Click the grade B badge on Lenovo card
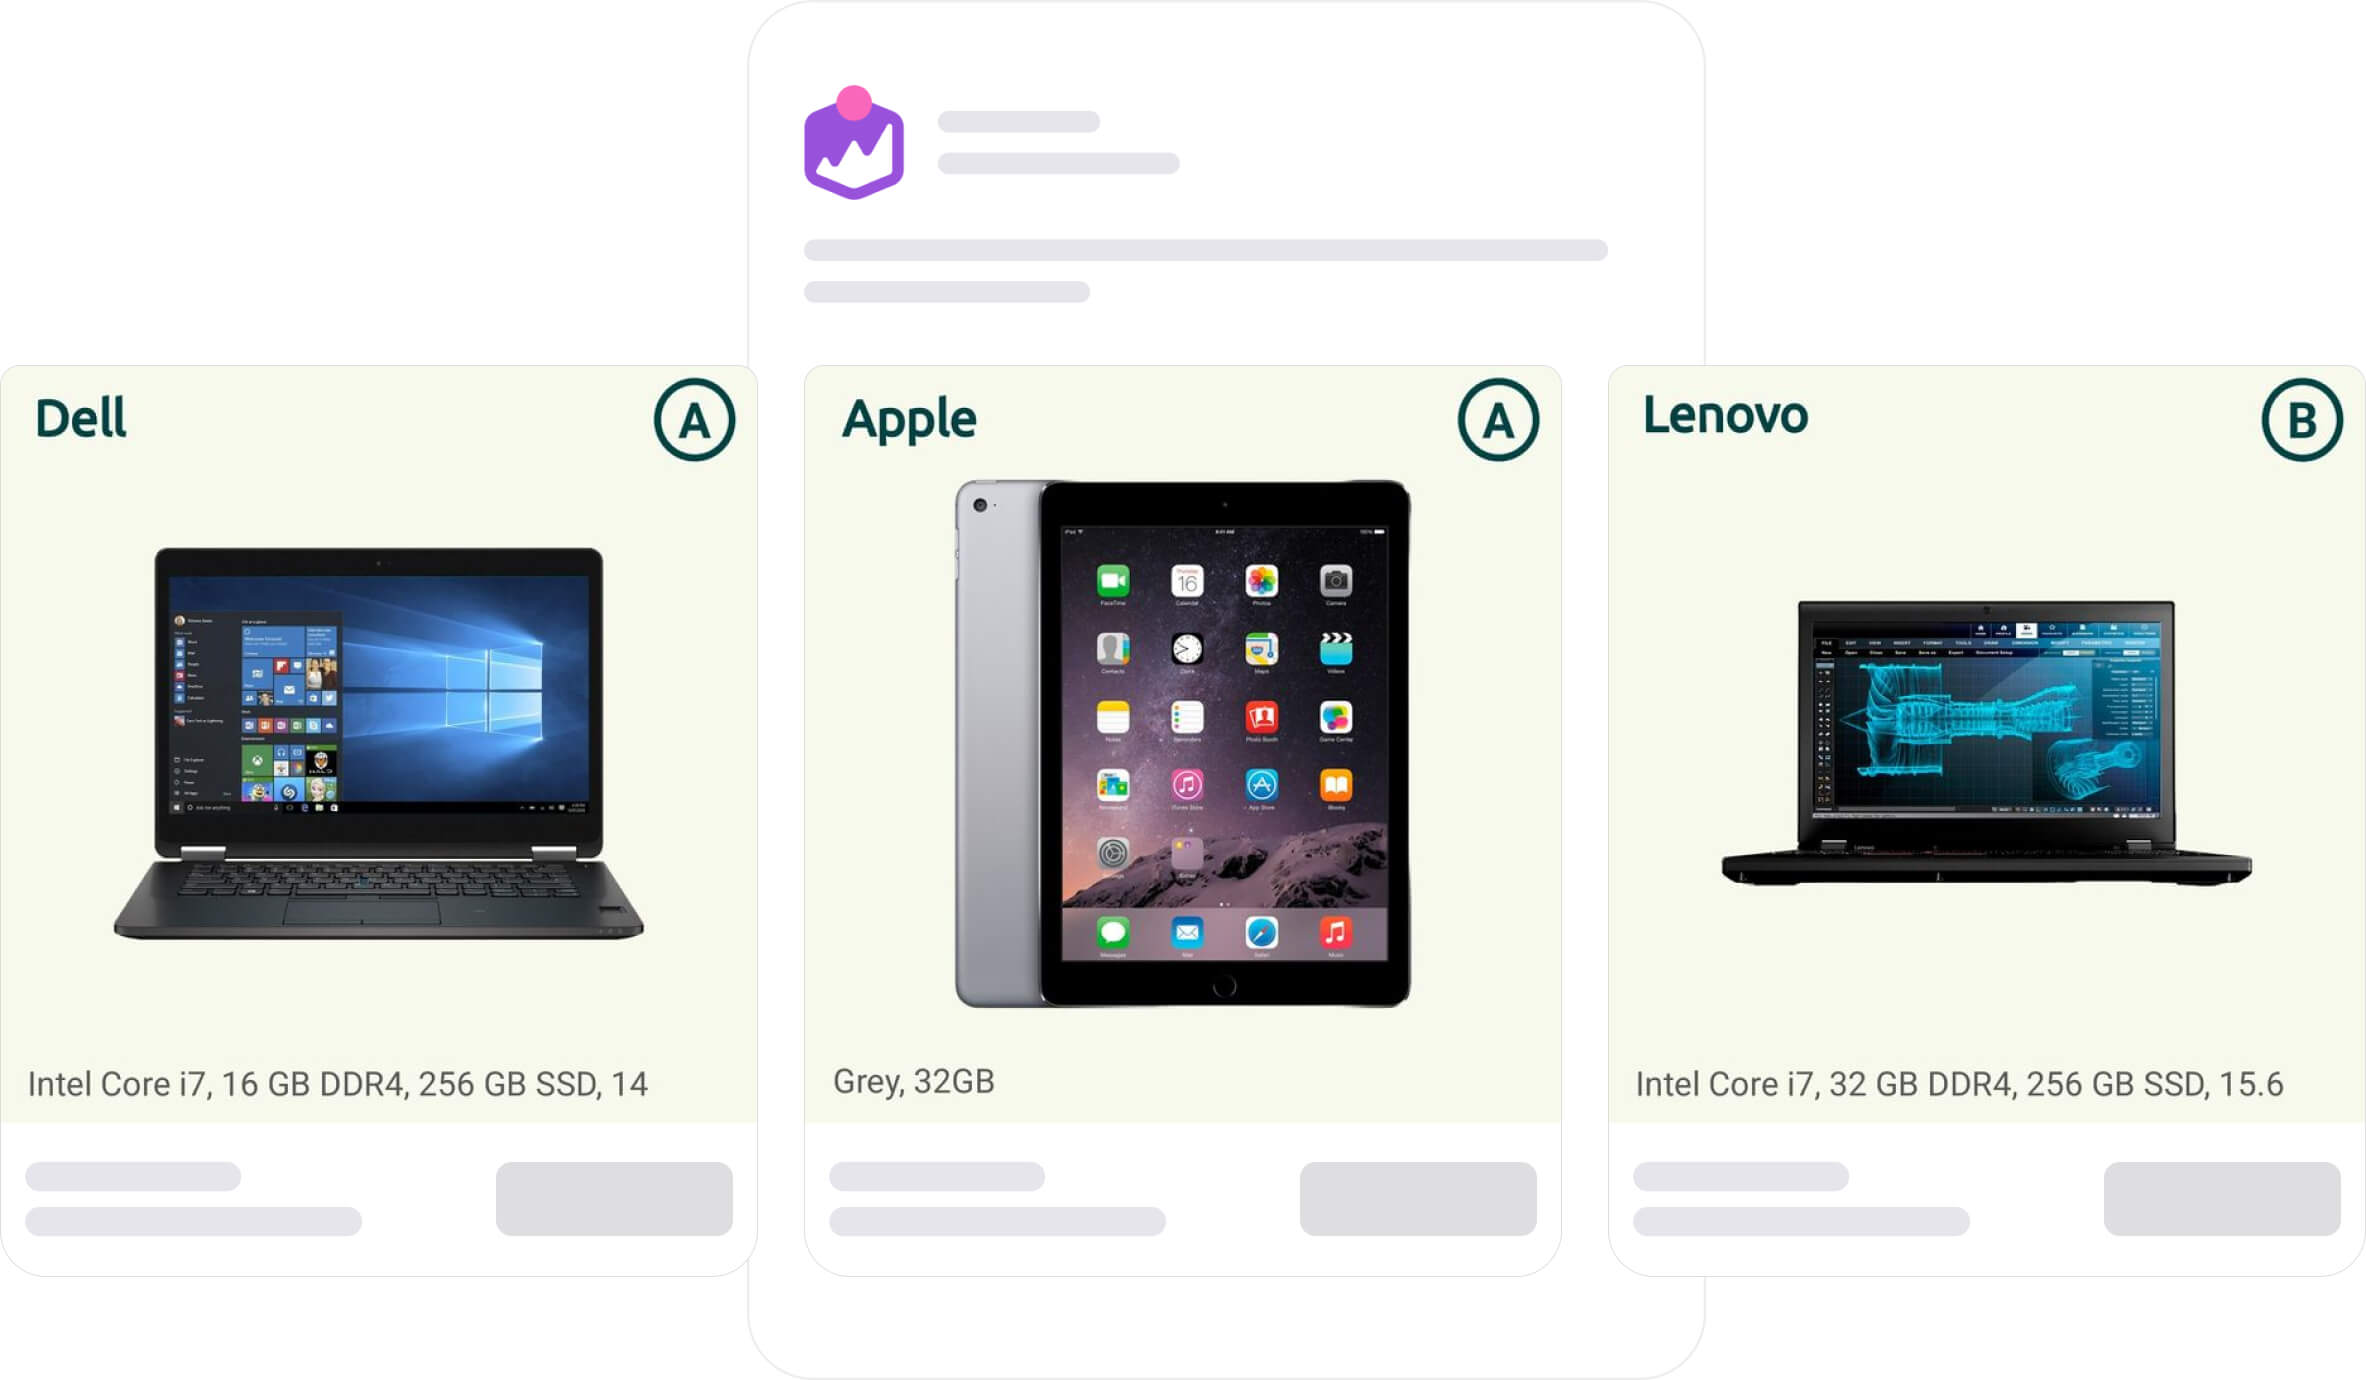This screenshot has width=2366, height=1380. coord(2302,420)
